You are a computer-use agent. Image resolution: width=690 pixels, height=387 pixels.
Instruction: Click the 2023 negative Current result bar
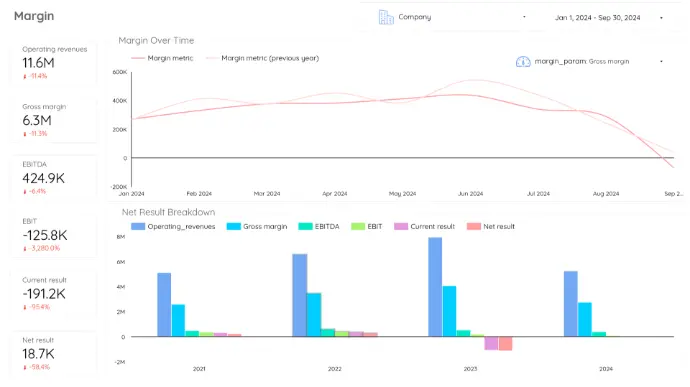(491, 343)
